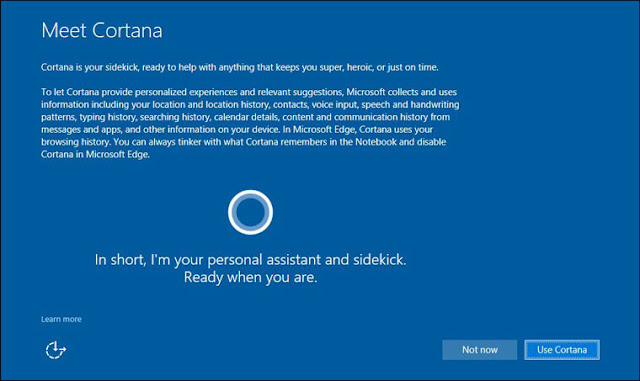Choose the Use Cortana button
640x381 pixels.
click(562, 350)
